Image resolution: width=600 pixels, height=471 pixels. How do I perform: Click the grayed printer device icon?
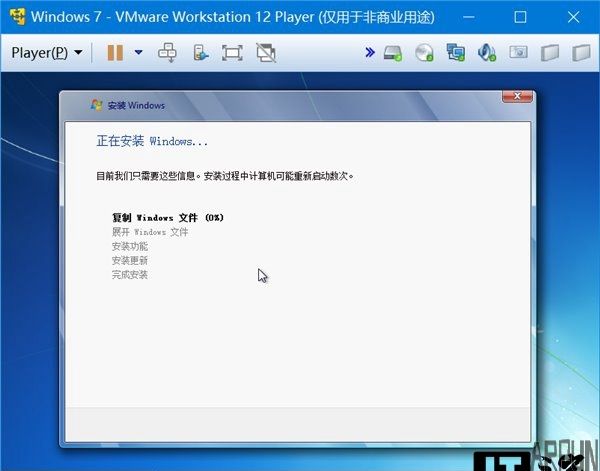pos(518,52)
